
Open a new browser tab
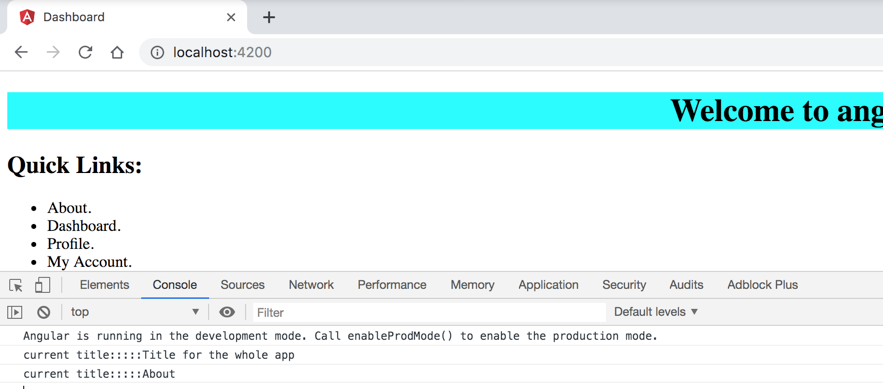[269, 17]
